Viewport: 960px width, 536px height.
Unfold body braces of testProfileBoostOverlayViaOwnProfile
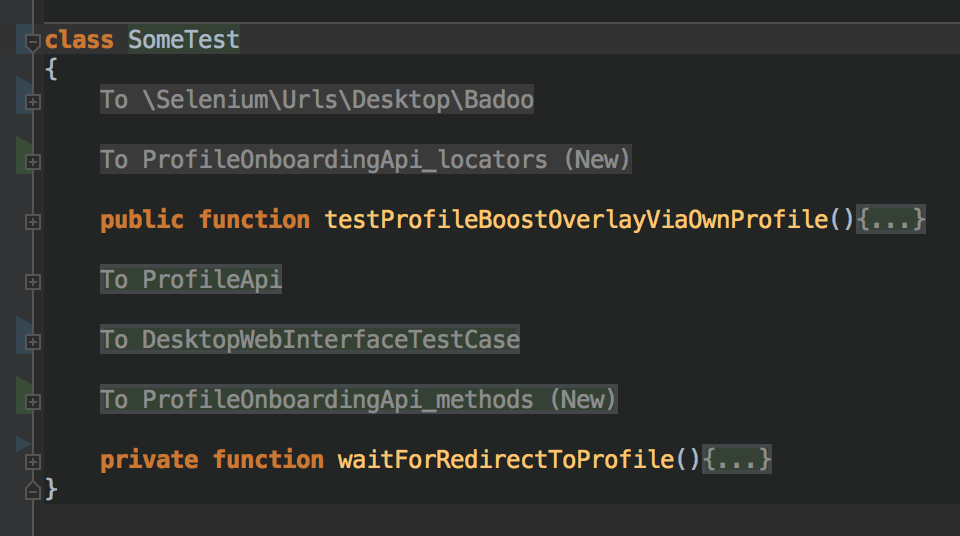click(x=891, y=219)
